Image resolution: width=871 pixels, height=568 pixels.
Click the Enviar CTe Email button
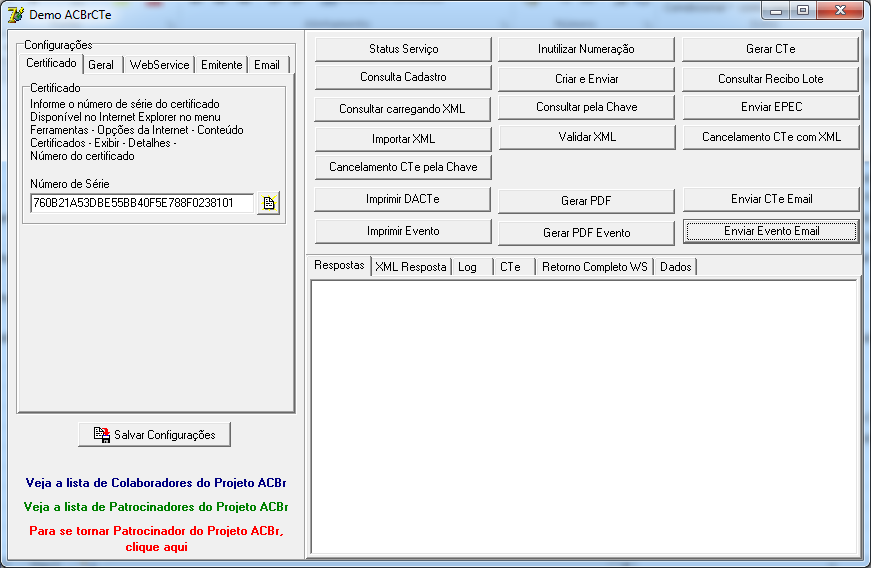pos(771,199)
